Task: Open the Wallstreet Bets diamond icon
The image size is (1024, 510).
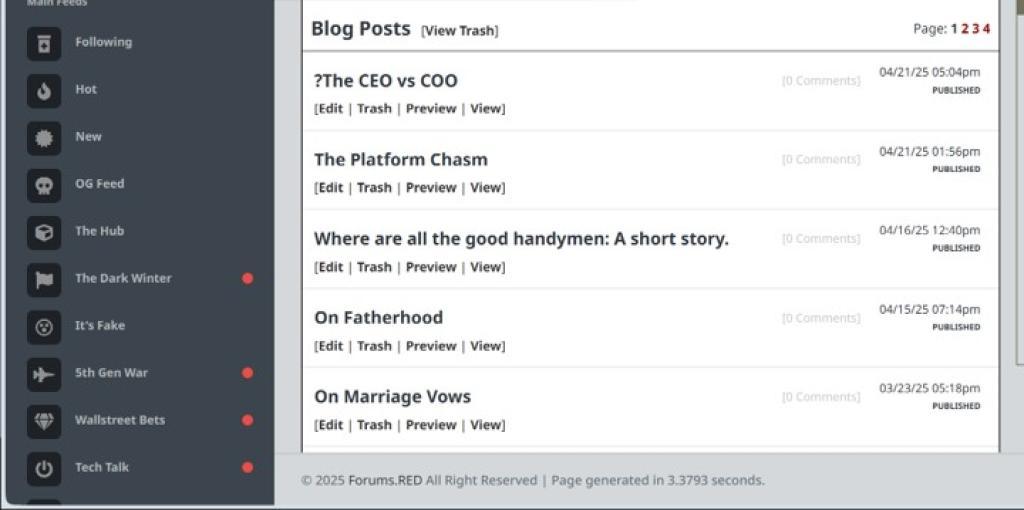Action: [44, 420]
